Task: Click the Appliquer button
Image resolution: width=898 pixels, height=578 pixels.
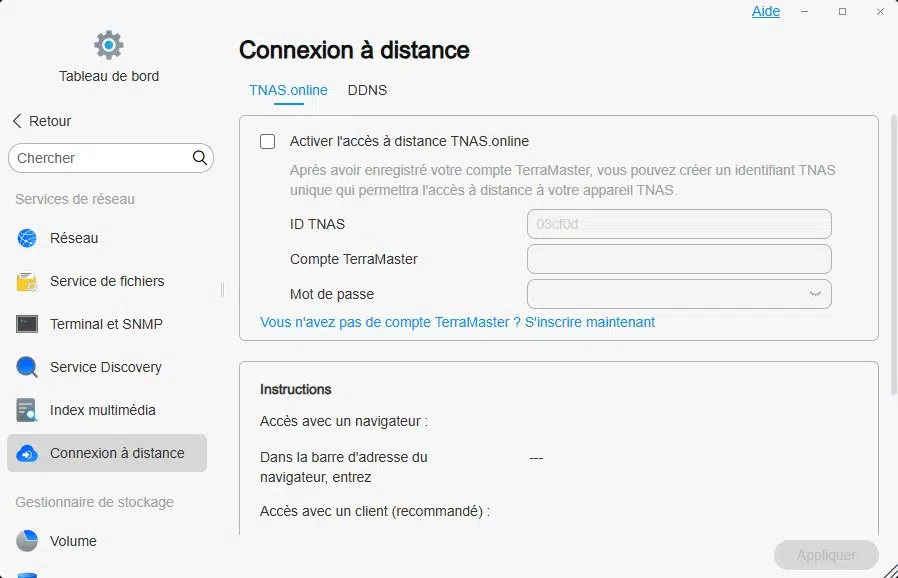Action: (826, 555)
